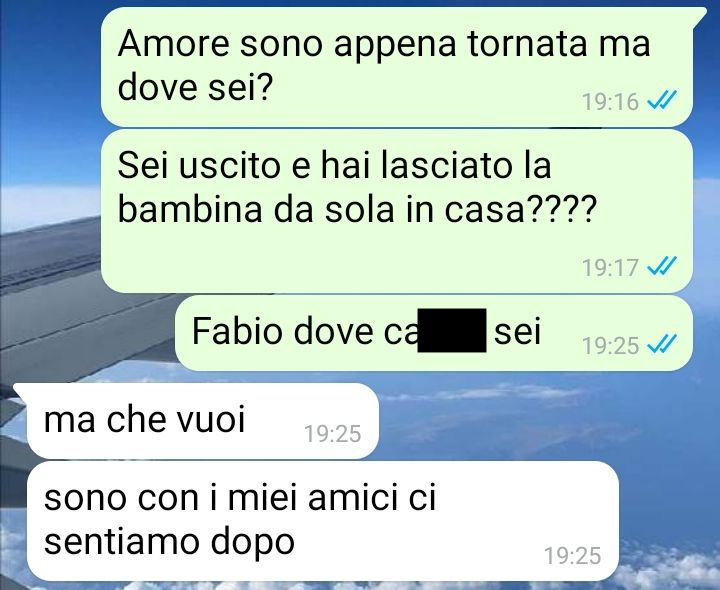Select the 'Fabio dove' message bubble
Screen dimensions: 720x590
coord(434,333)
